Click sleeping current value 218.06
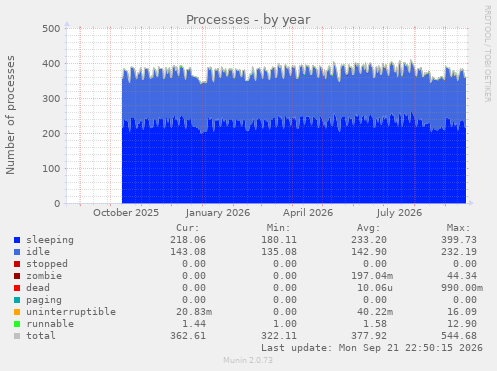This screenshot has width=497, height=371. click(188, 240)
